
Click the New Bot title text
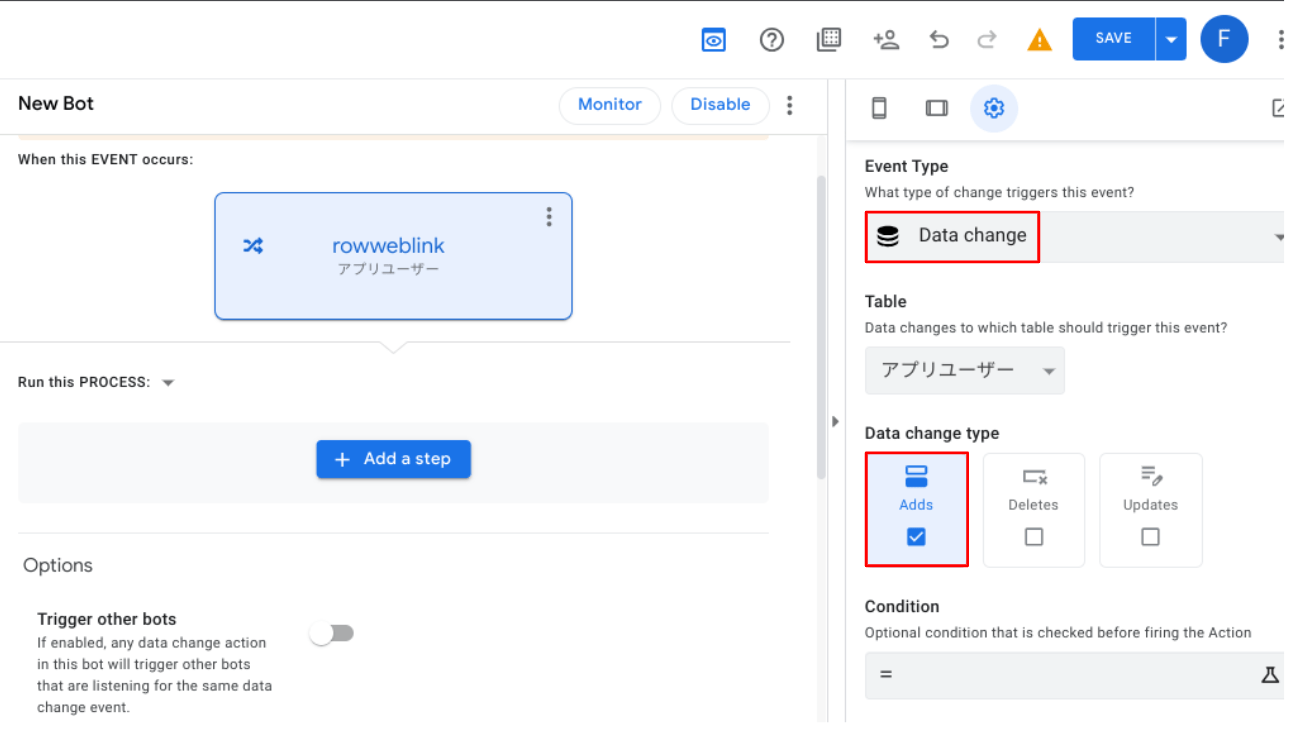[x=56, y=104]
